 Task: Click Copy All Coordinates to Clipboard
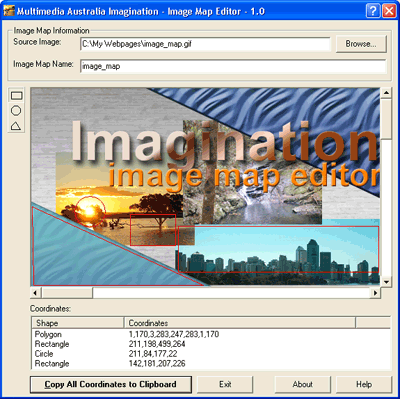[111, 384]
